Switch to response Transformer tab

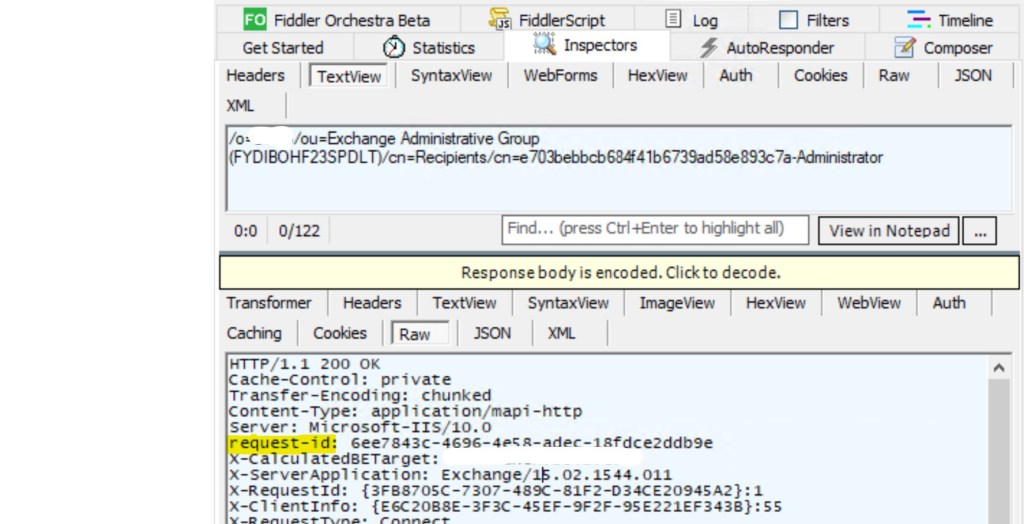click(269, 303)
